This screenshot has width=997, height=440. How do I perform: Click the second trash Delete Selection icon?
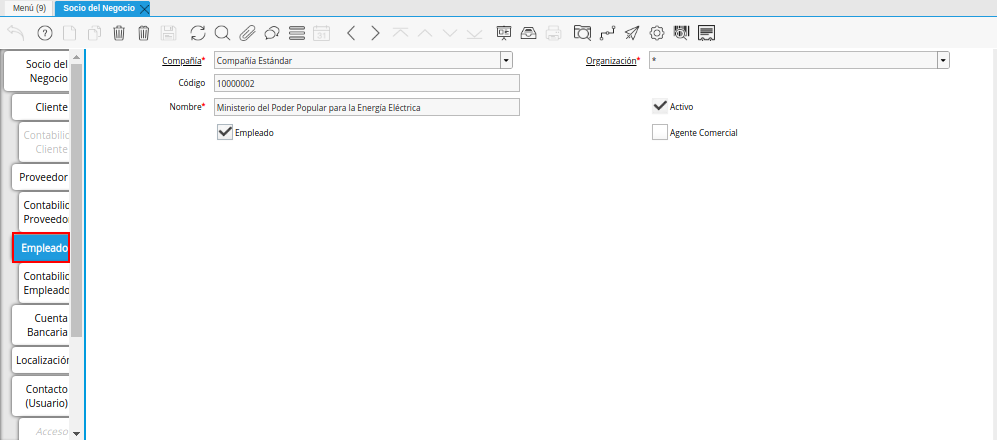pos(144,33)
